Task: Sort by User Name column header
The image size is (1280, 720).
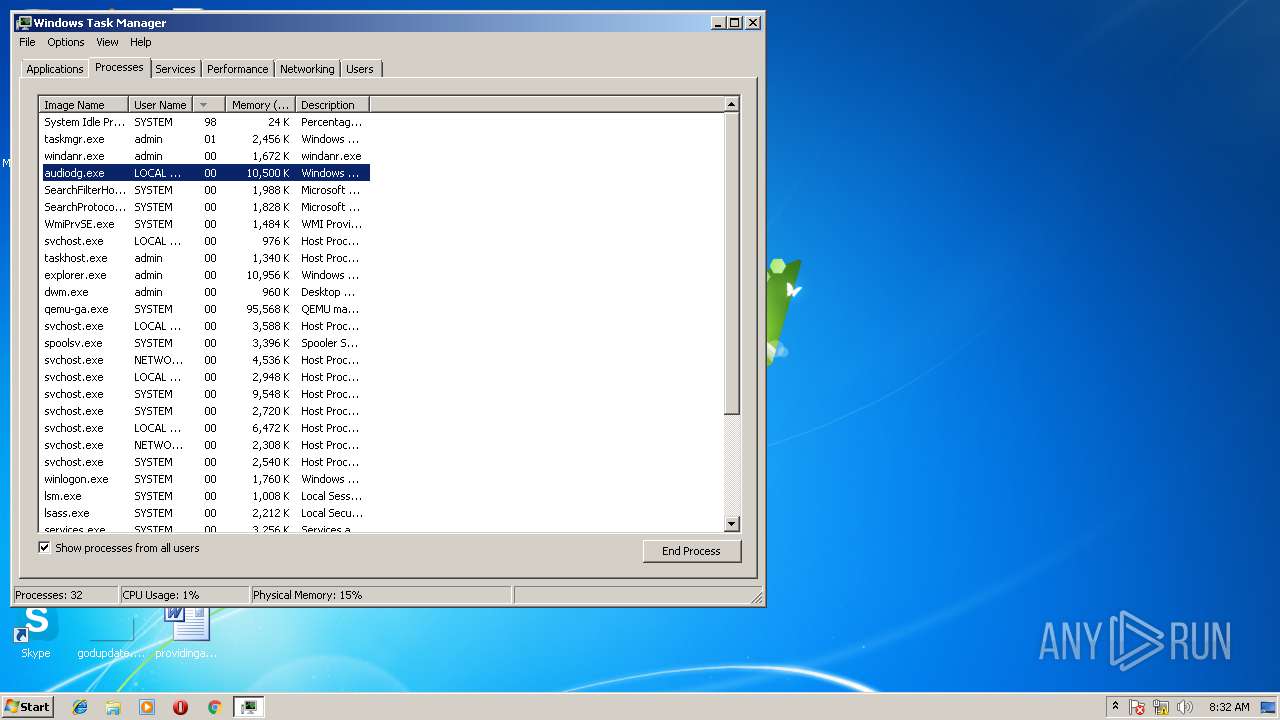Action: [160, 104]
